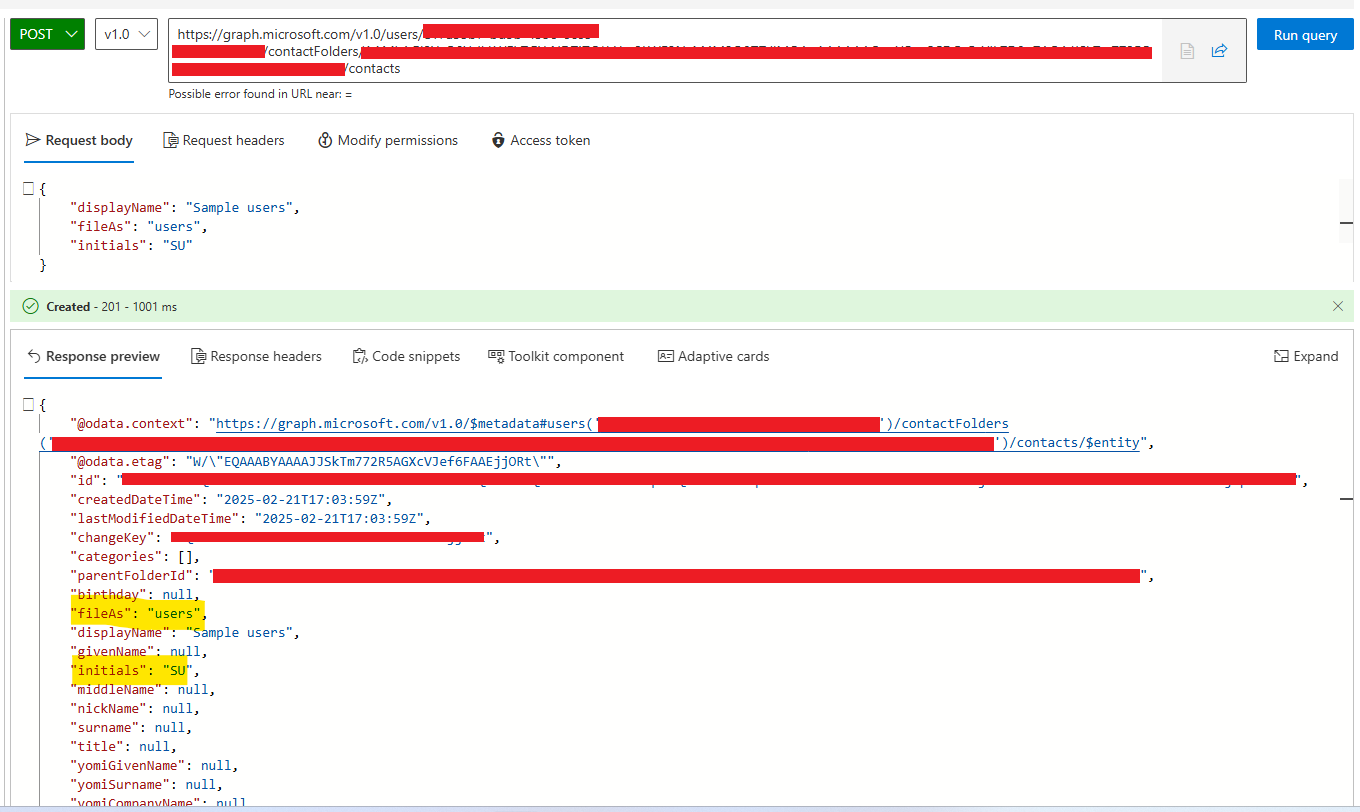
Task: Collapse the response JSON fold marker
Action: pos(29,404)
